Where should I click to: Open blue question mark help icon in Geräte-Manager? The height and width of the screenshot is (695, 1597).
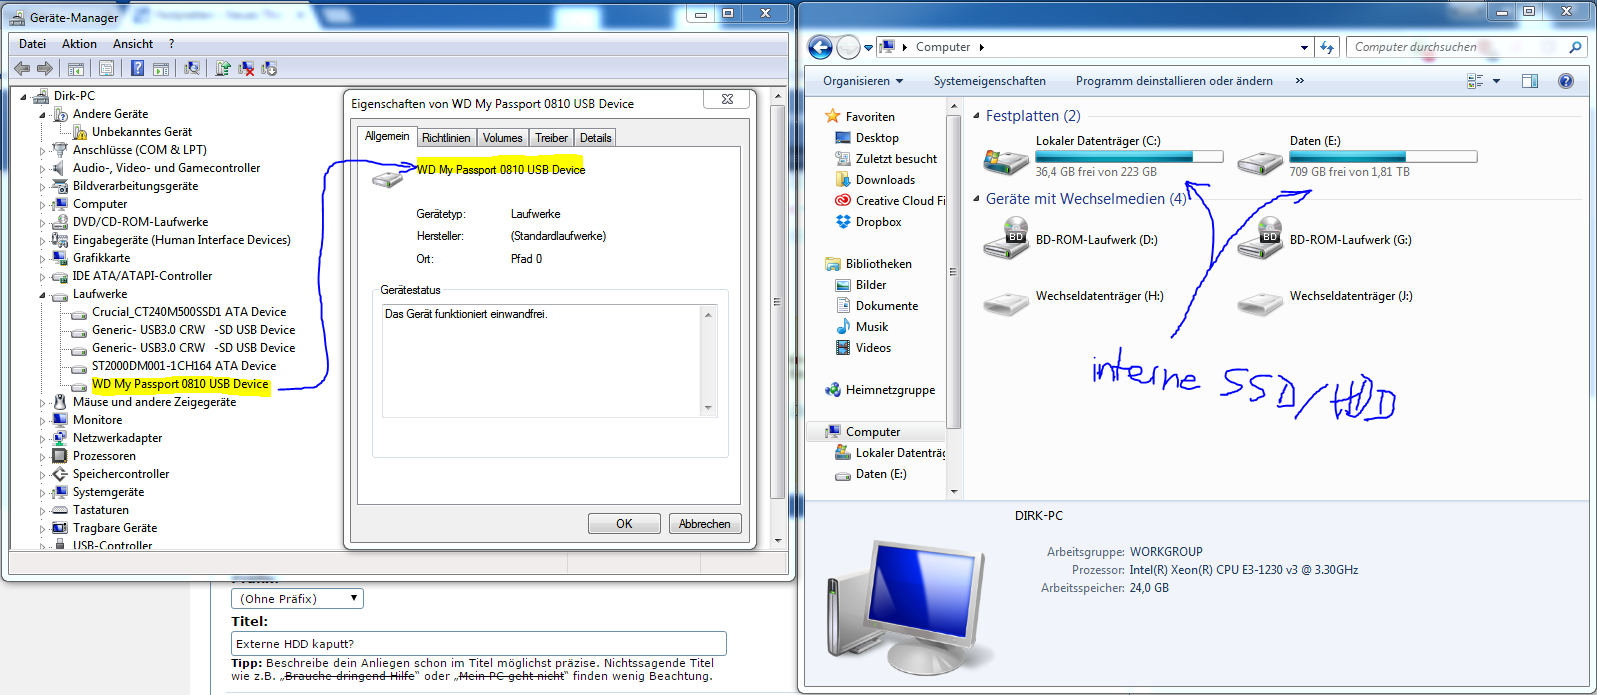click(x=137, y=68)
